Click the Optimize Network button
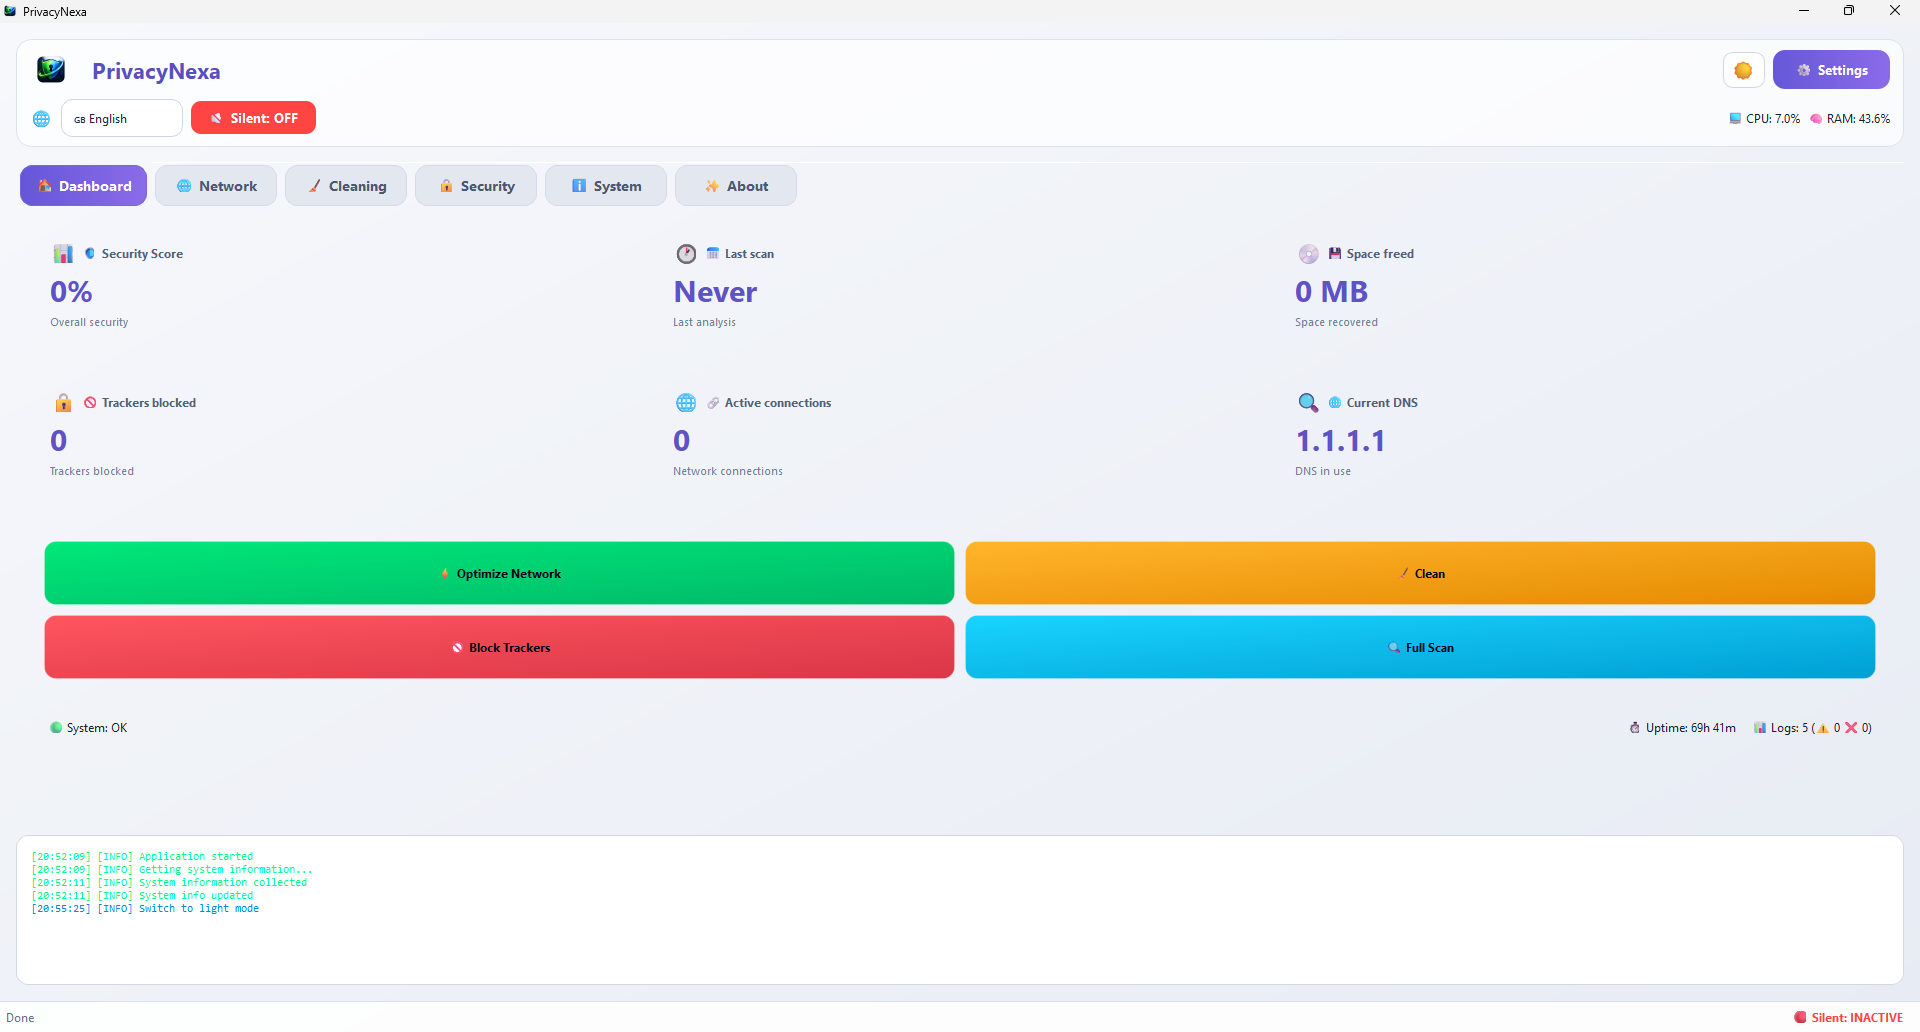The height and width of the screenshot is (1032, 1920). (x=499, y=573)
